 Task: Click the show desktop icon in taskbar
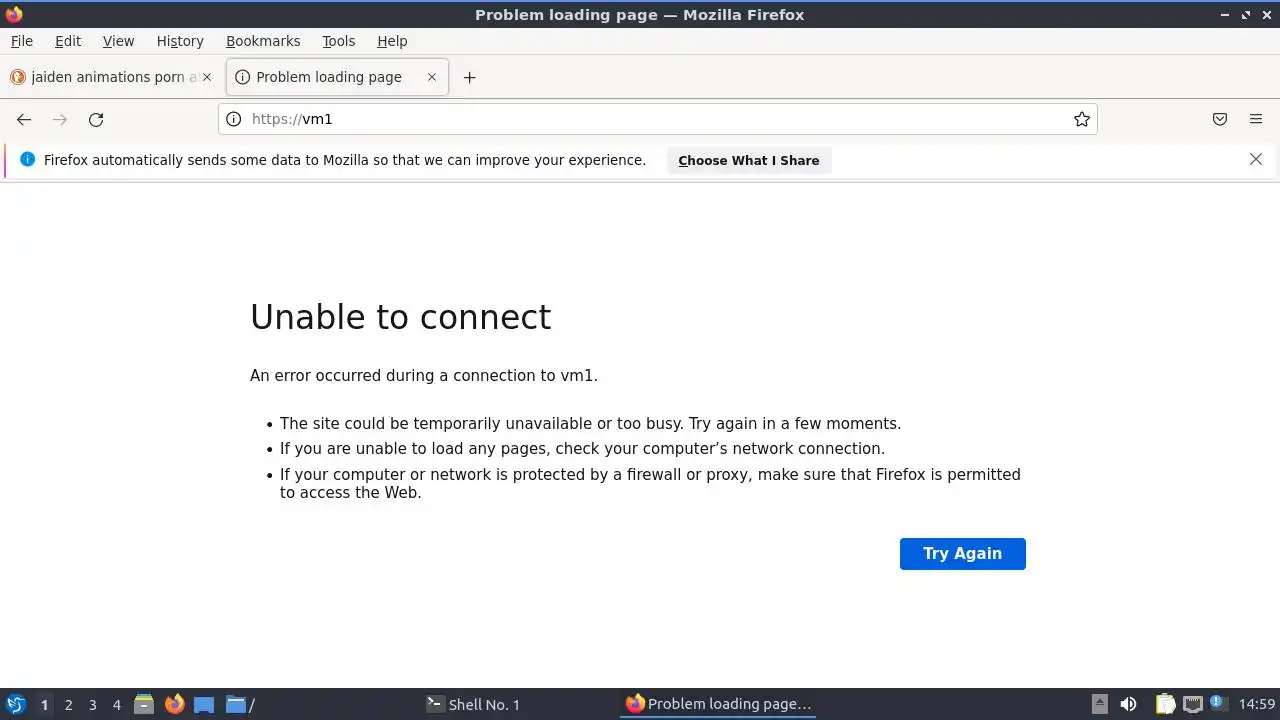tap(204, 704)
